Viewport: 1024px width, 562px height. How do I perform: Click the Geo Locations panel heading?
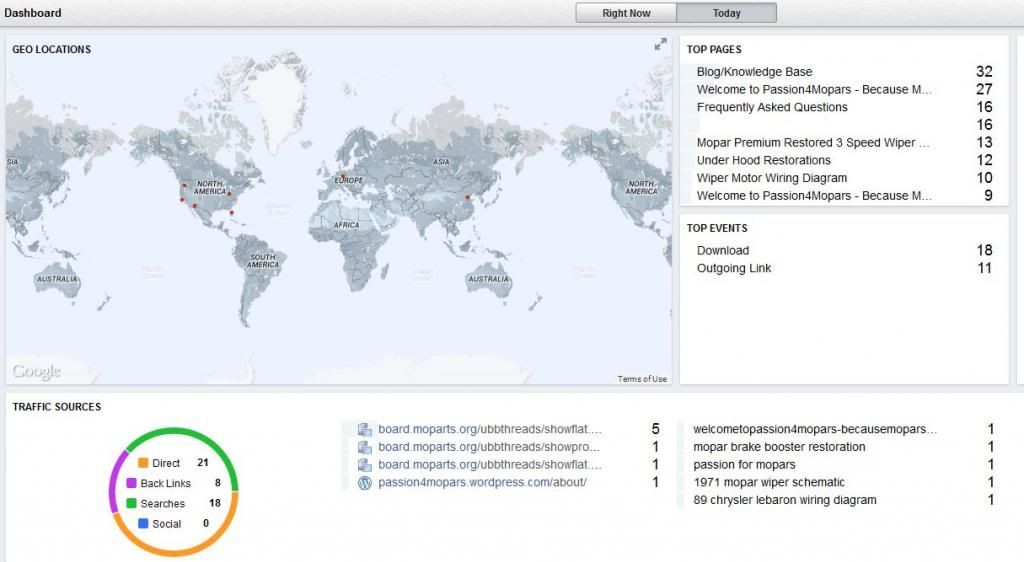coord(52,50)
